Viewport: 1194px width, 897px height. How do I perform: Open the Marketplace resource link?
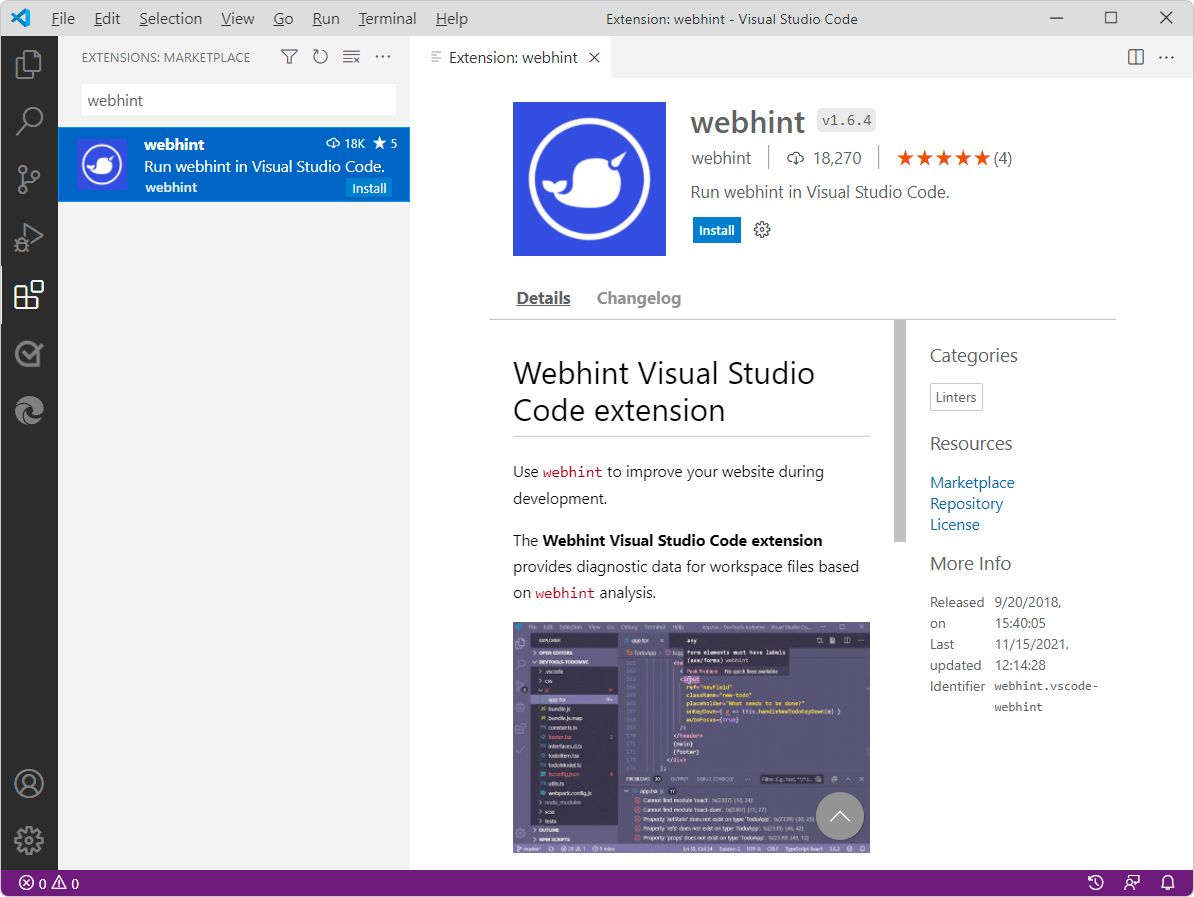click(x=972, y=483)
